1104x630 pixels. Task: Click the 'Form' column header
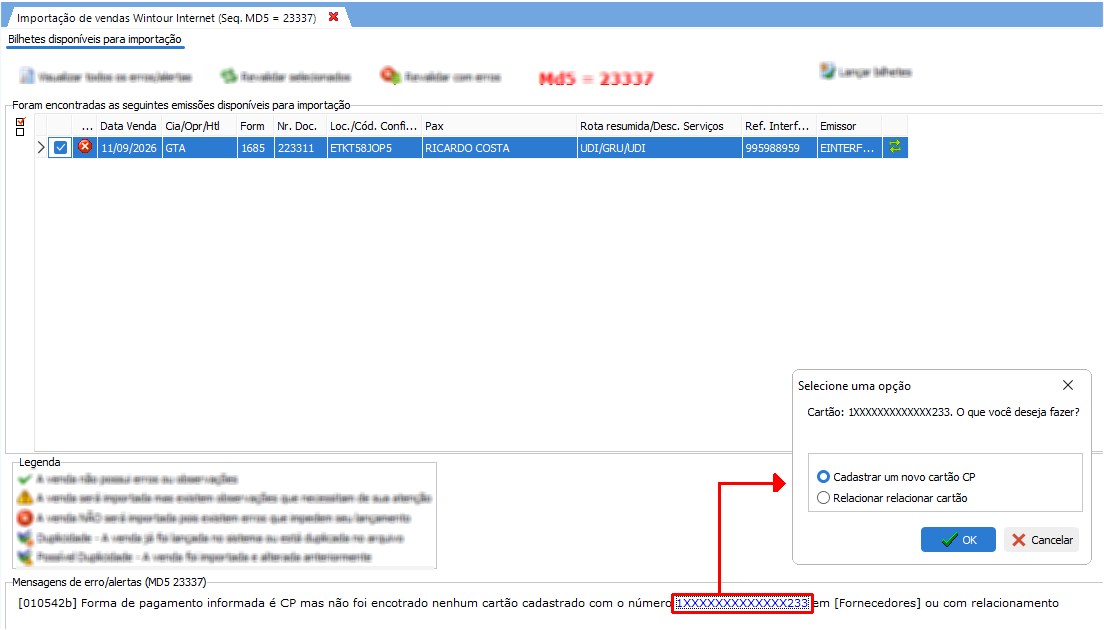[x=255, y=126]
